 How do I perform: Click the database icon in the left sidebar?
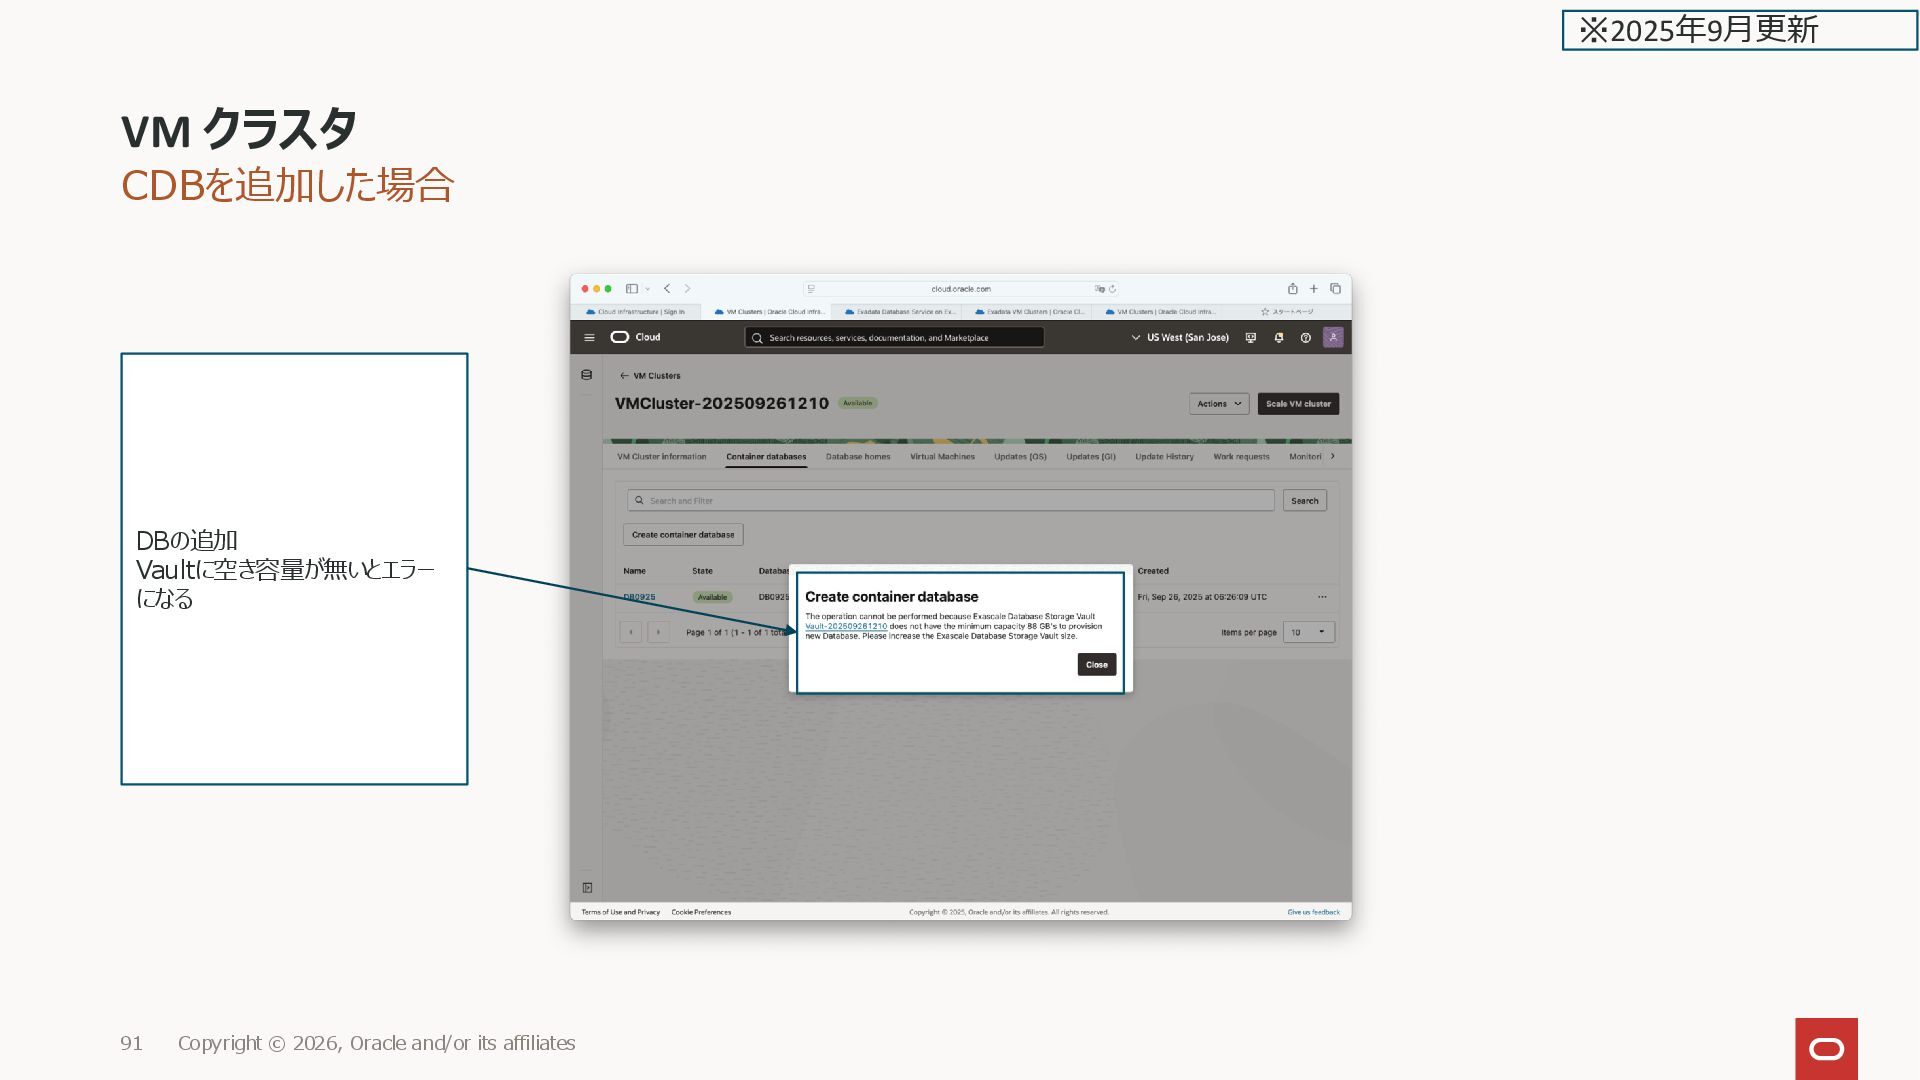(587, 375)
